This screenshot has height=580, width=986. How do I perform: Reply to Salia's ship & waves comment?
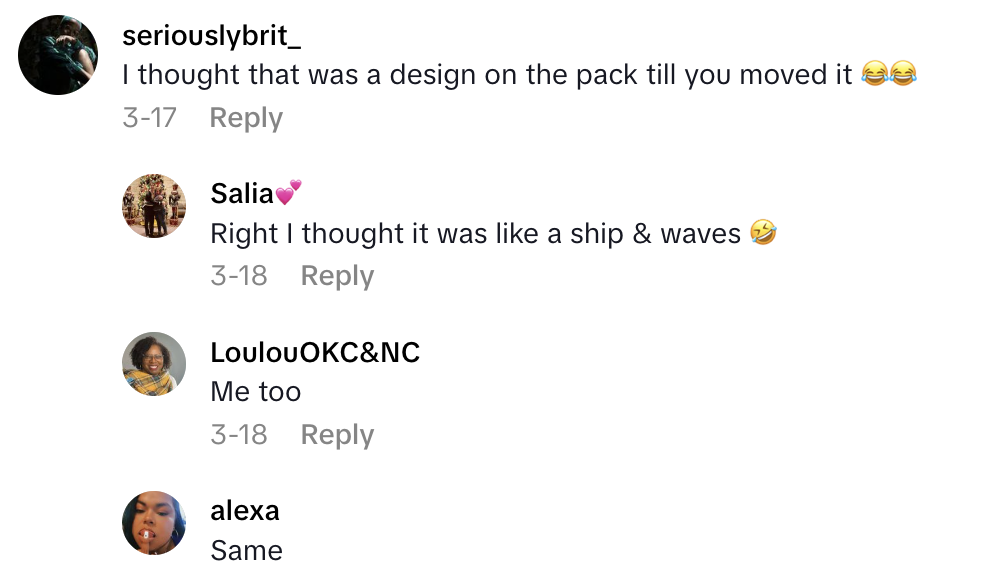(337, 276)
